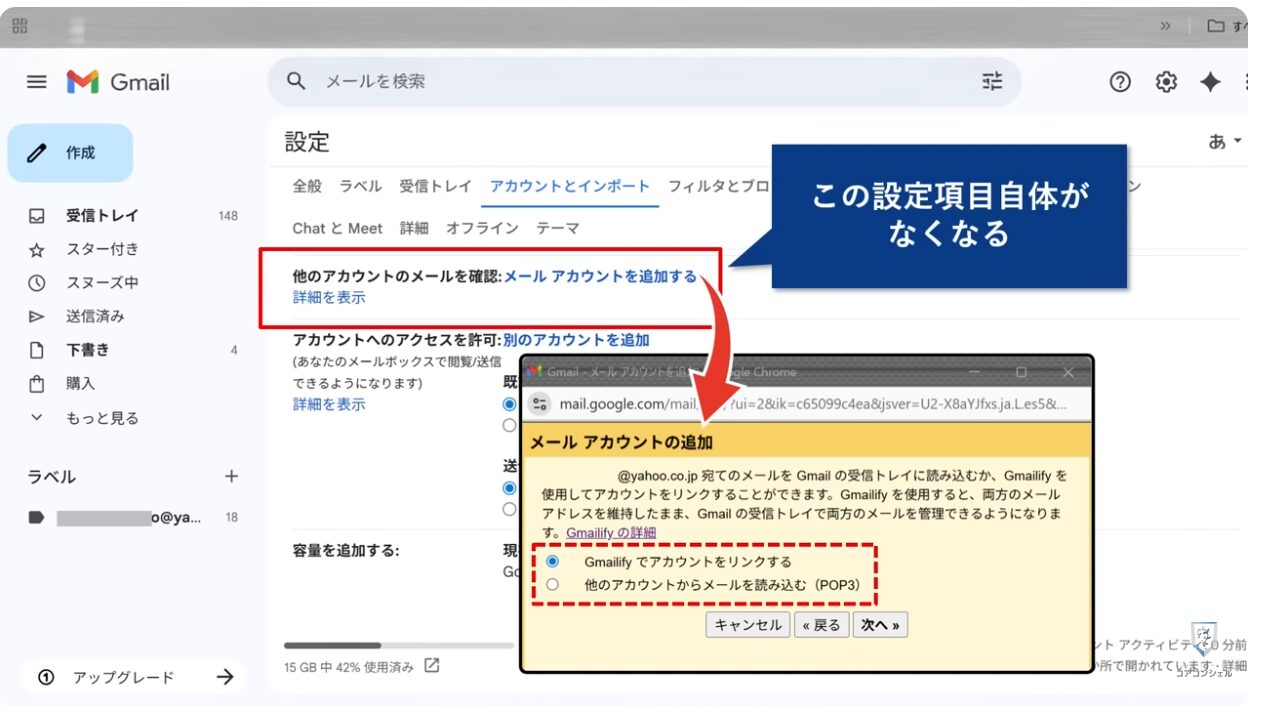Select Gmailify でアカウントをリンクする radio option

(x=552, y=561)
